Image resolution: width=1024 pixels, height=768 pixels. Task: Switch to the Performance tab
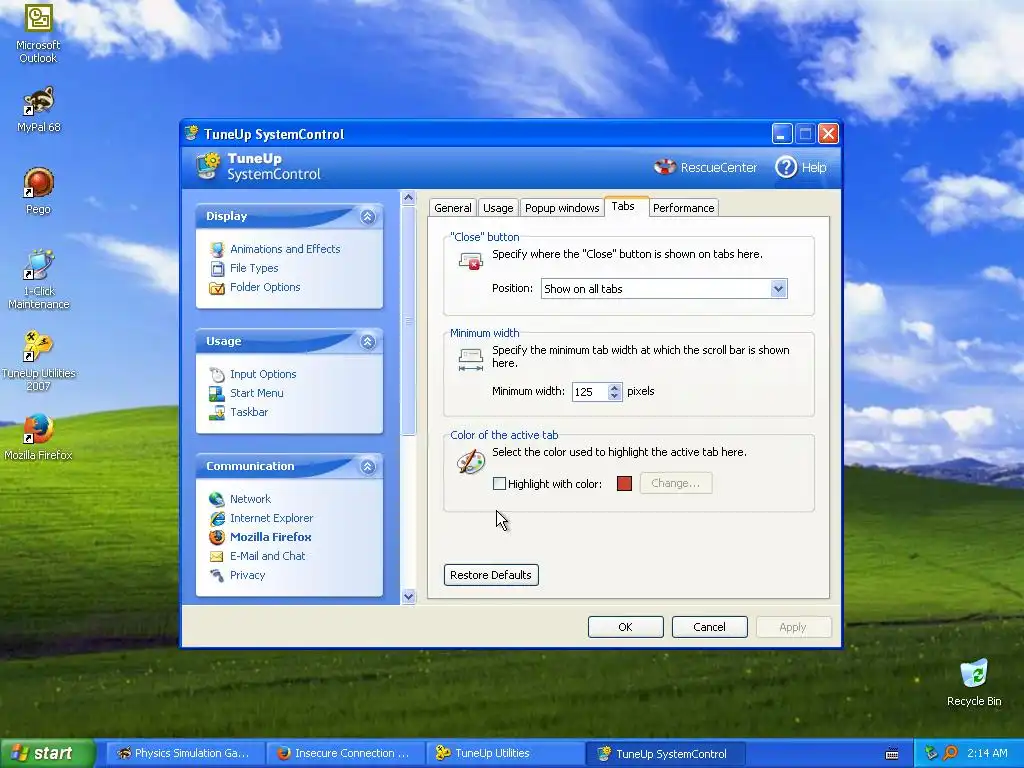tap(683, 208)
